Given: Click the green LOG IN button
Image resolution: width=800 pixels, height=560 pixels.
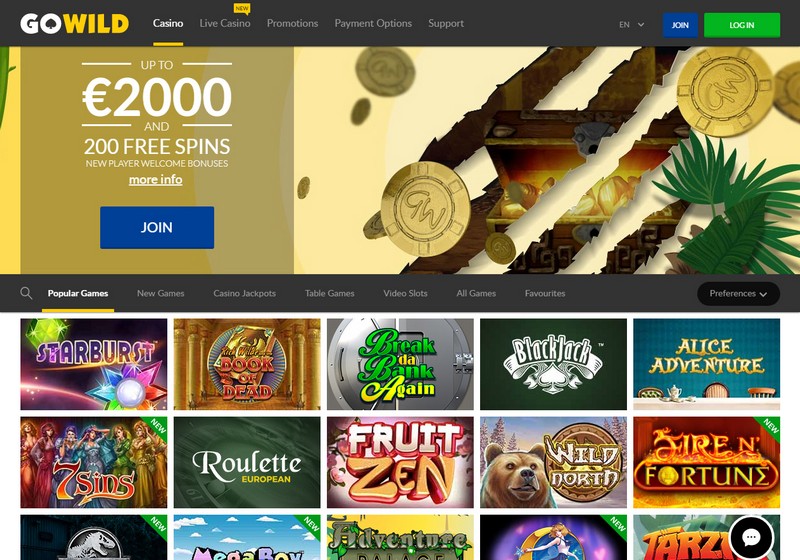Looking at the screenshot, I should pos(742,25).
